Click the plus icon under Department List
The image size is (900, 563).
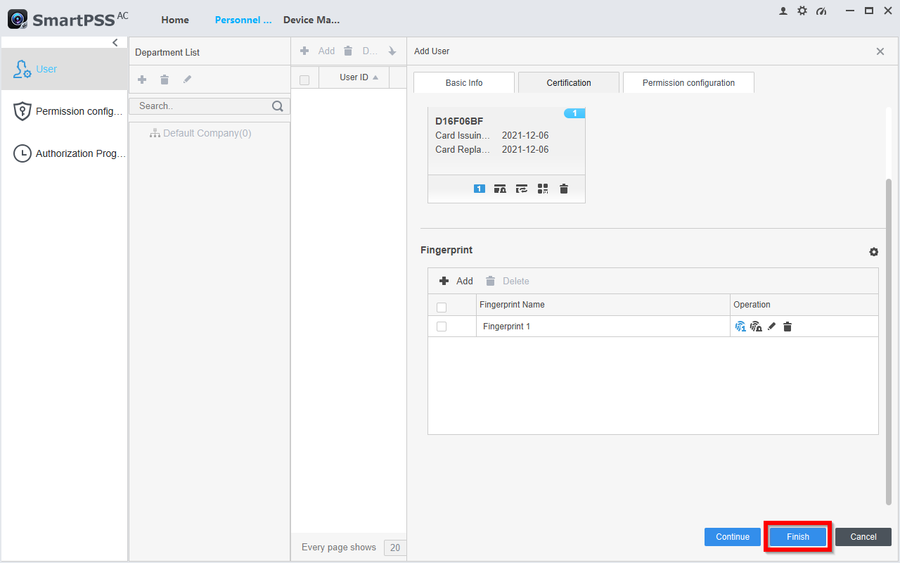point(142,80)
